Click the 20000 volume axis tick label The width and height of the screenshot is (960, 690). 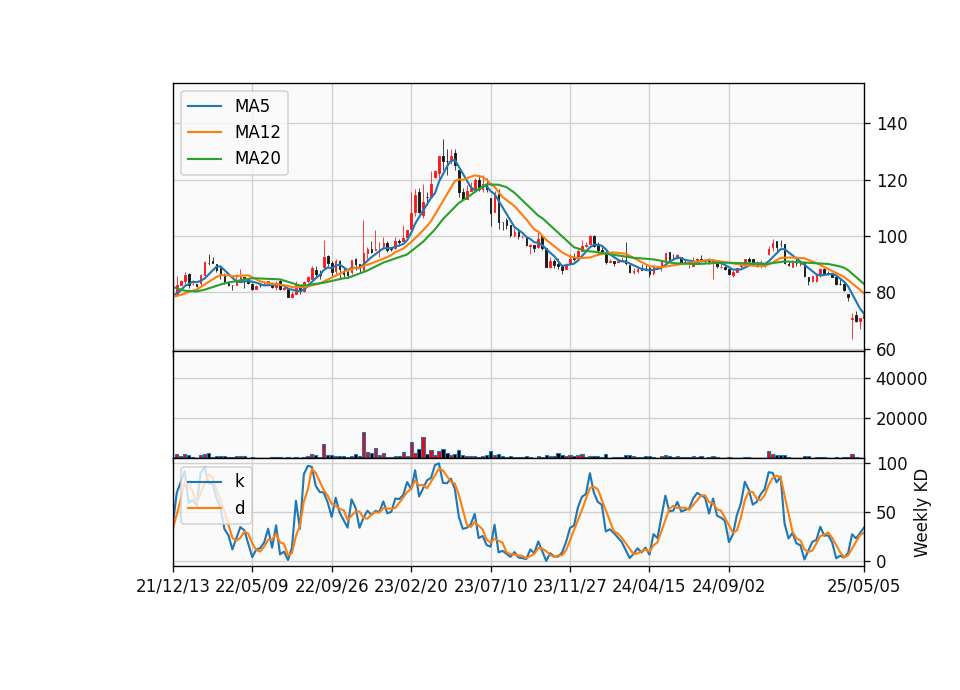[902, 419]
